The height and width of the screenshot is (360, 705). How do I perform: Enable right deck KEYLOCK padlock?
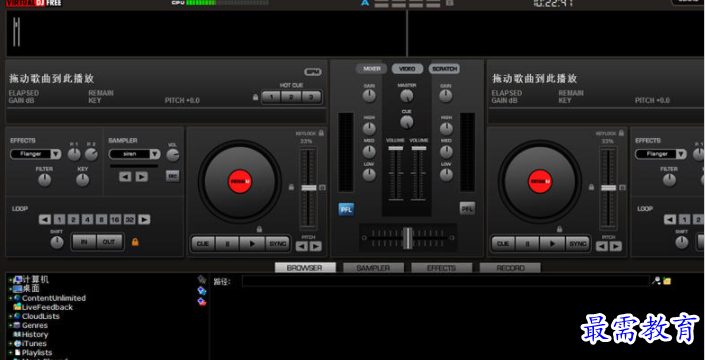pyautogui.click(x=621, y=133)
